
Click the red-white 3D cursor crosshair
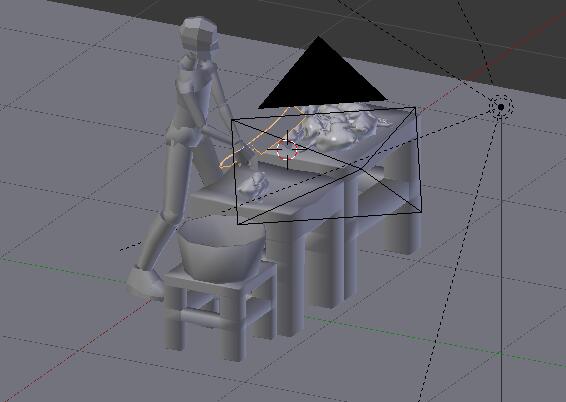click(x=287, y=150)
